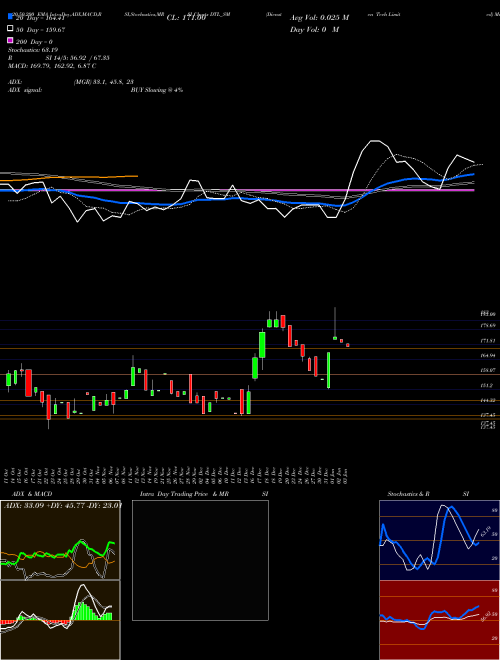Click the white 50 Day EMA legend swatch
The width and height of the screenshot is (500, 660).
10,29
